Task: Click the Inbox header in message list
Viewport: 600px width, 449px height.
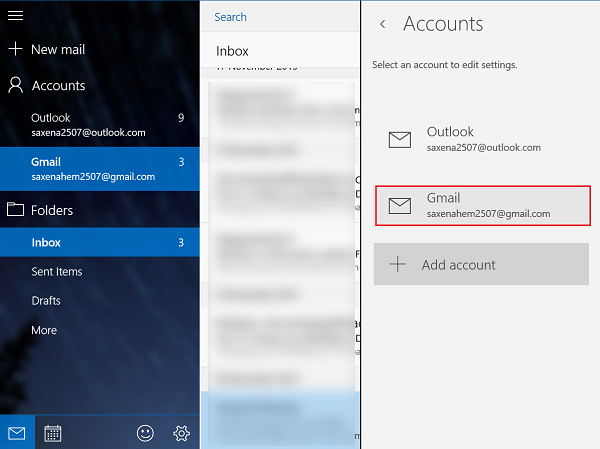Action: coord(233,51)
